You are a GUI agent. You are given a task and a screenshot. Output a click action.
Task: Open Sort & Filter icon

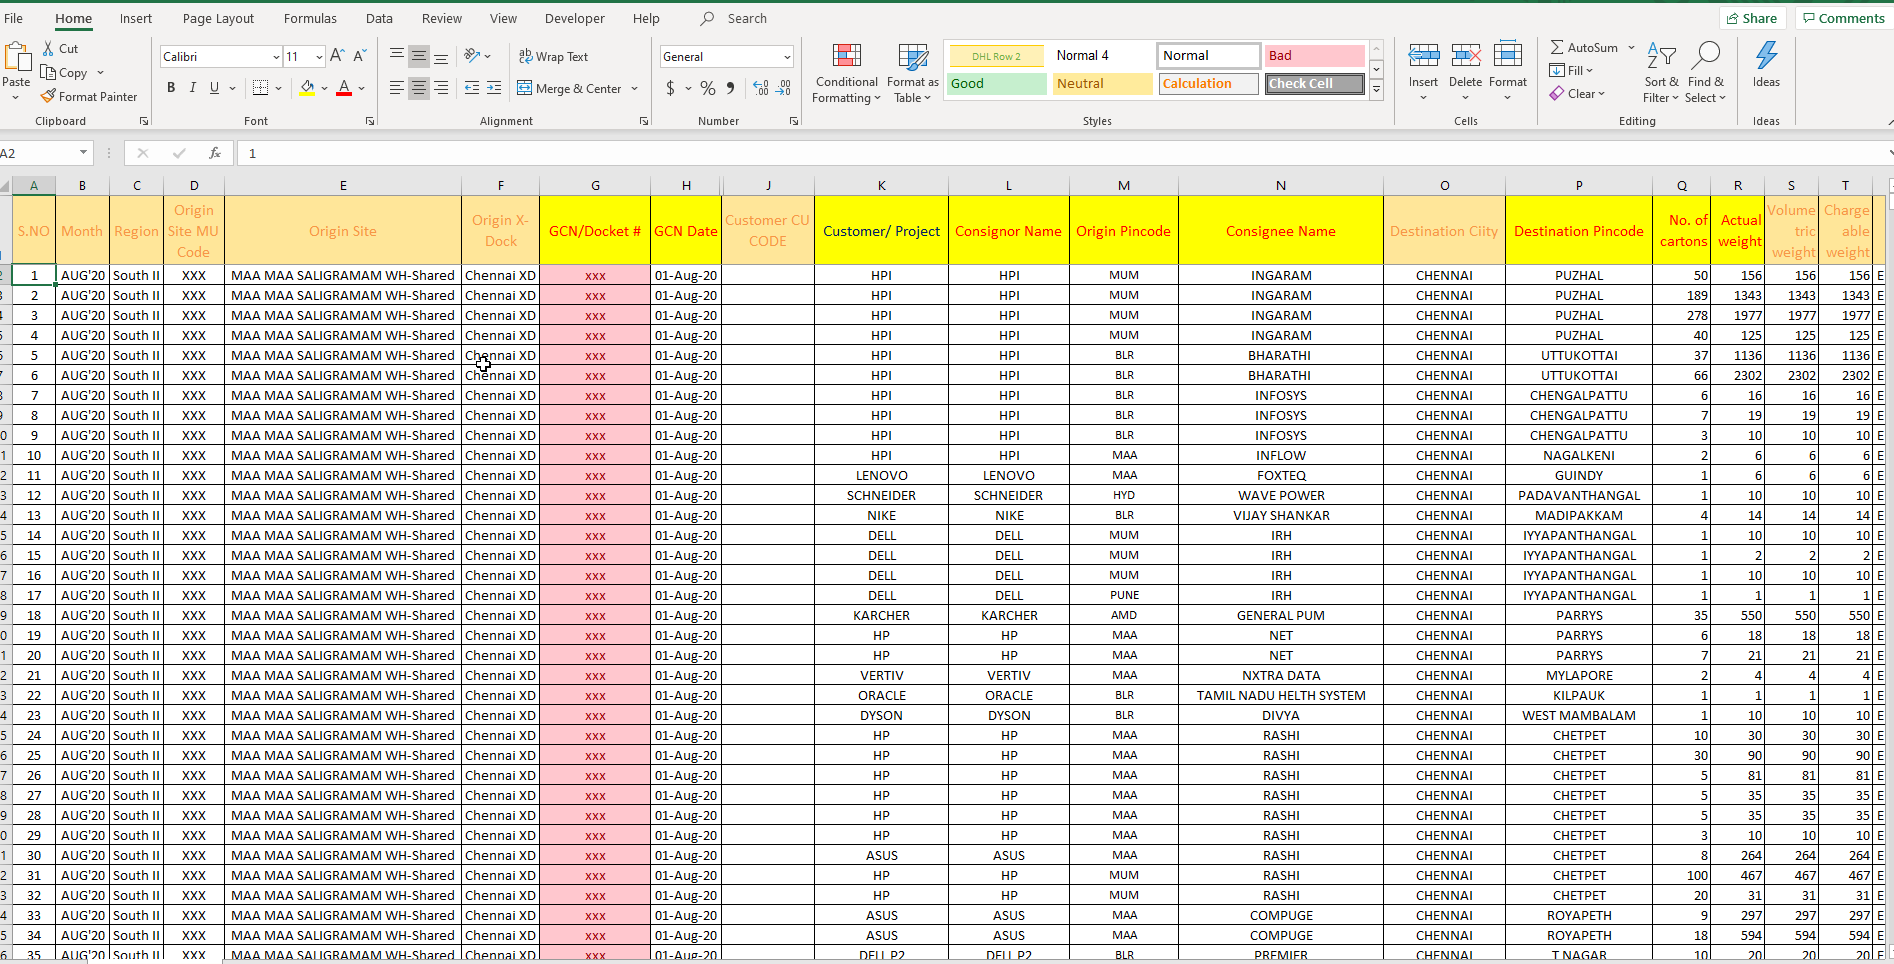click(x=1661, y=56)
